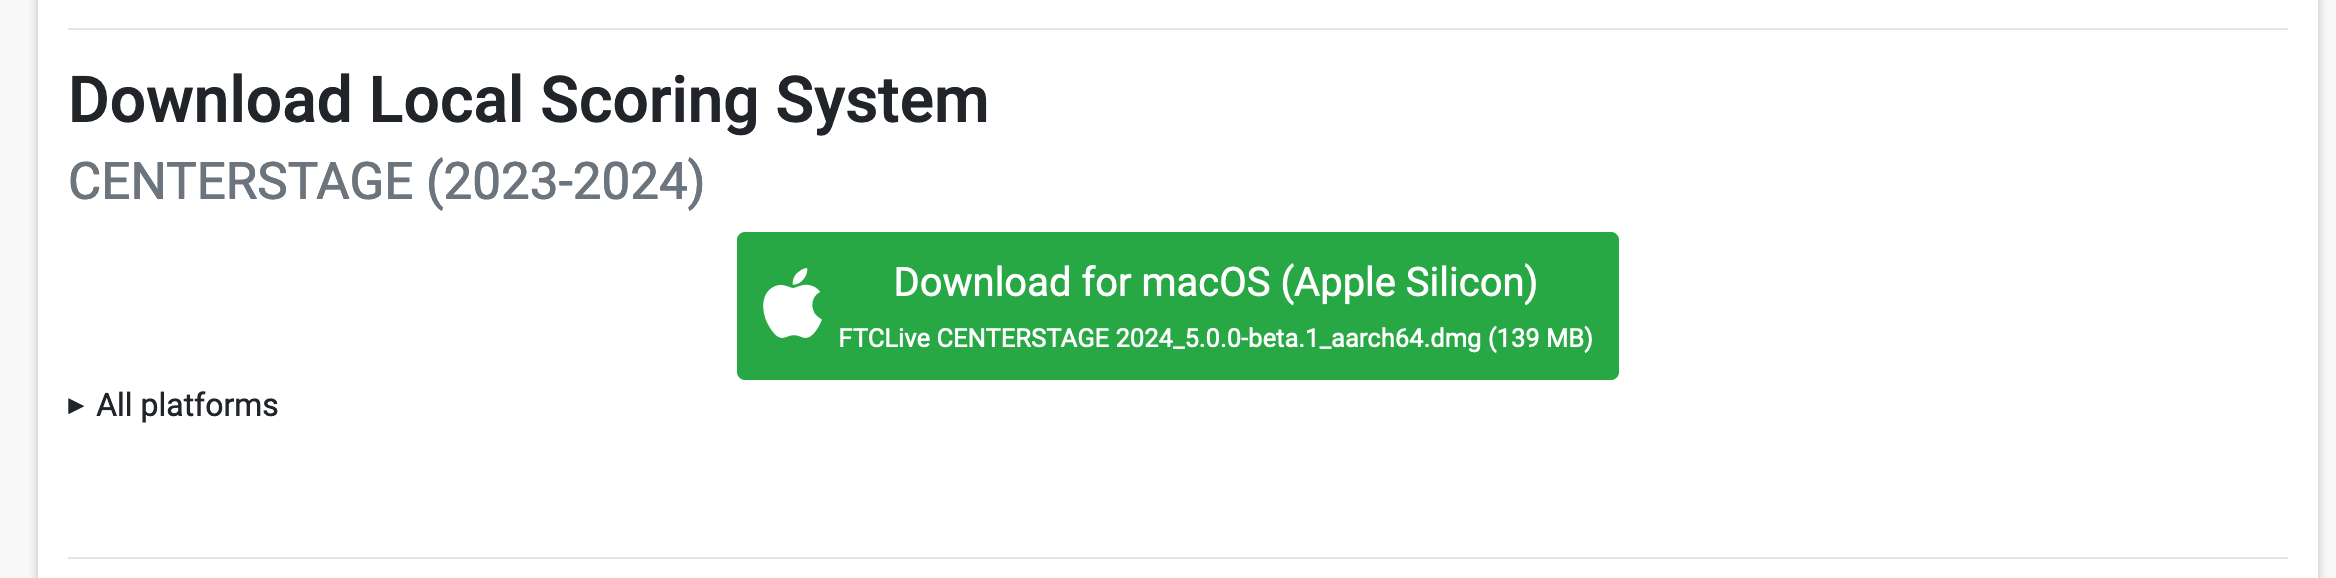The image size is (2336, 578).
Task: Click "Scoring System" in the page title
Action: click(765, 101)
